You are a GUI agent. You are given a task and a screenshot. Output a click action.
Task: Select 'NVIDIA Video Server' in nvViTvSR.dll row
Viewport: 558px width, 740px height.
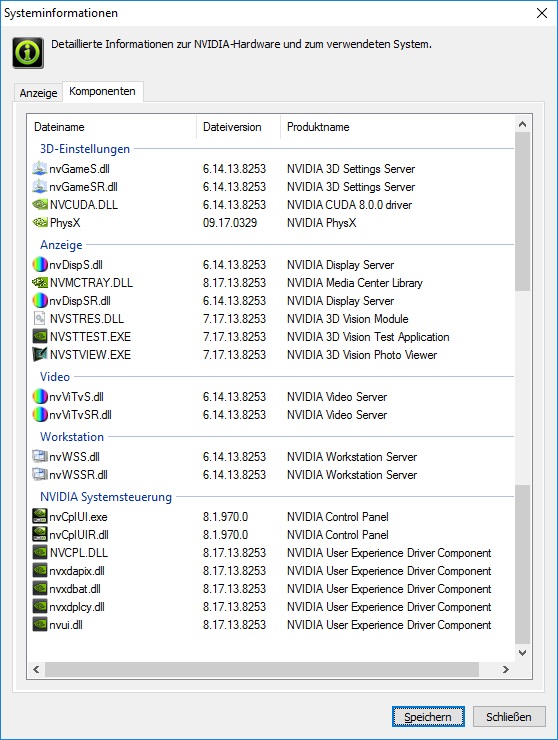[x=337, y=415]
